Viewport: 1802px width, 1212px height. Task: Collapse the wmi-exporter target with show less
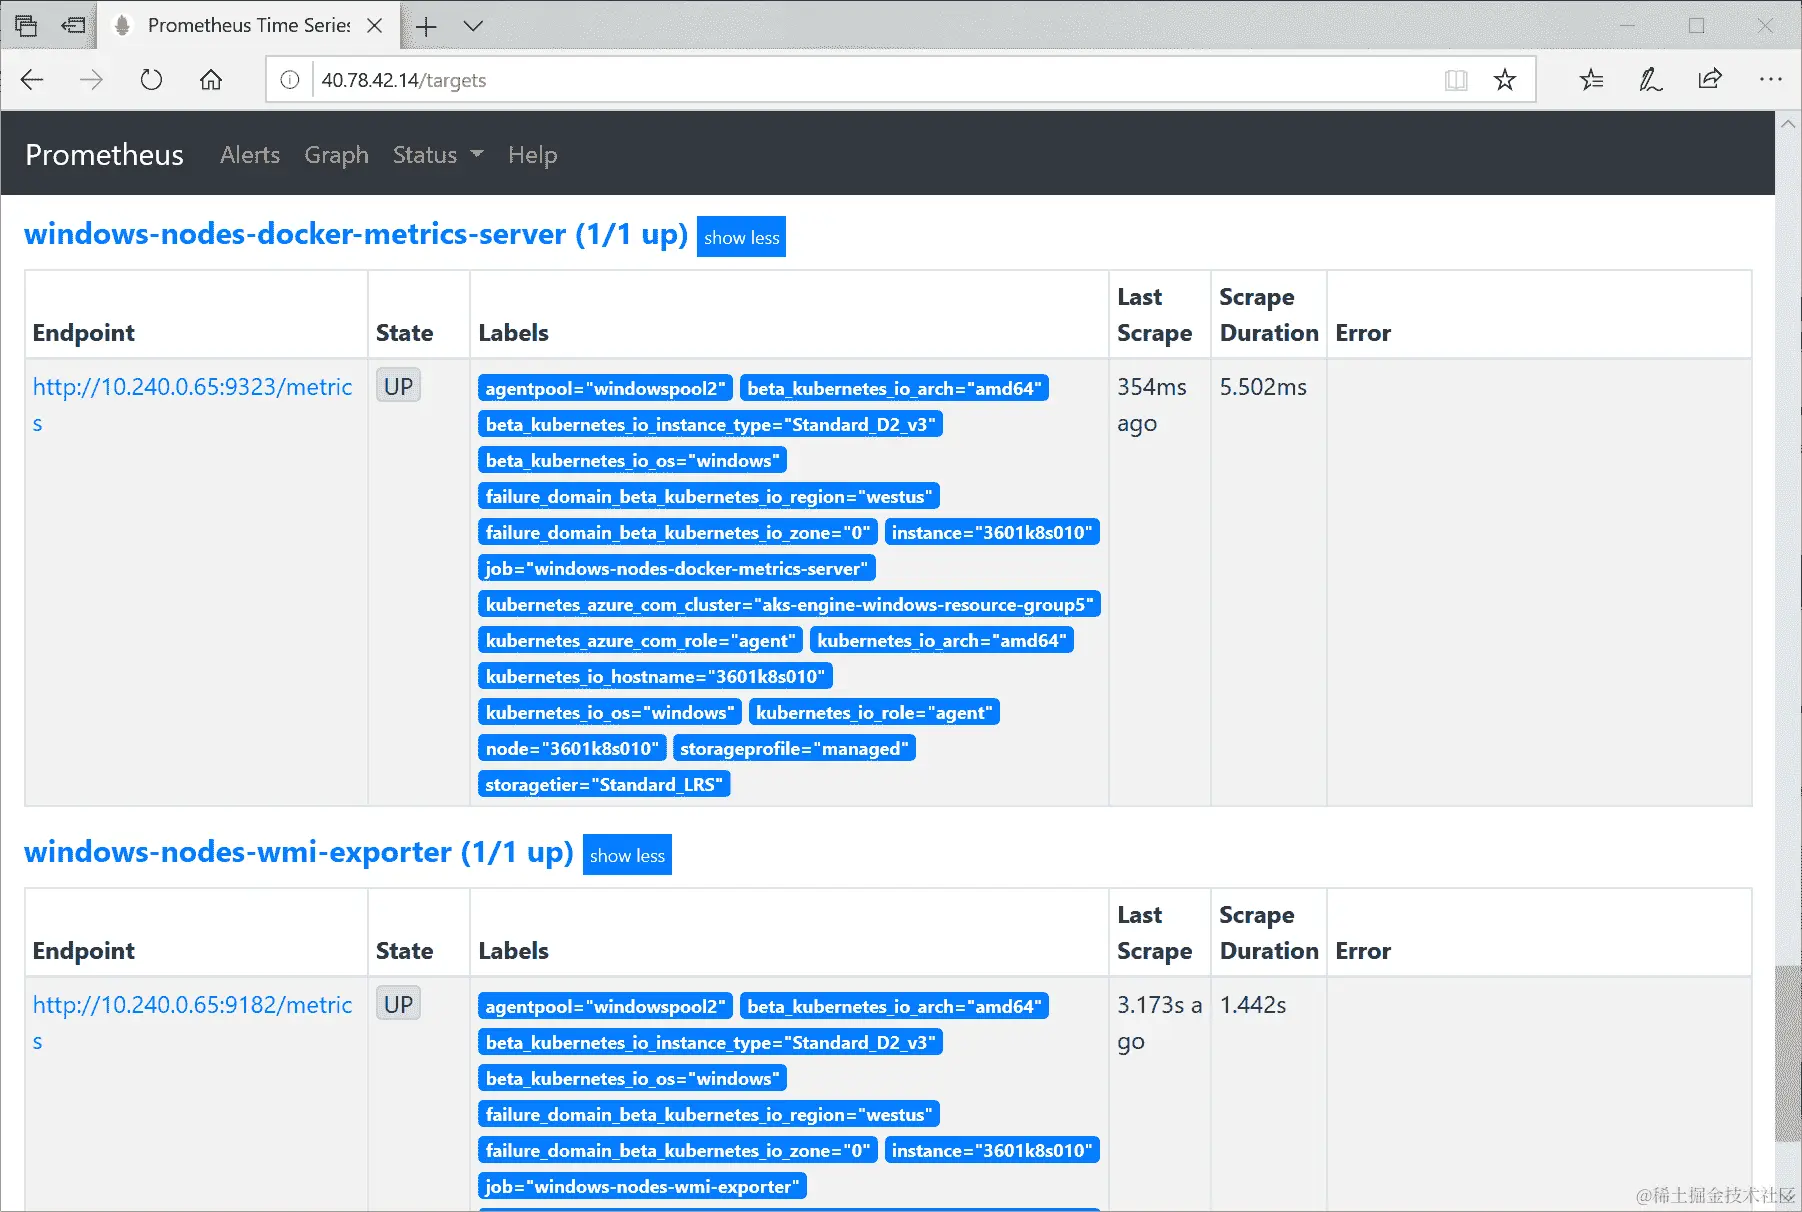(627, 855)
